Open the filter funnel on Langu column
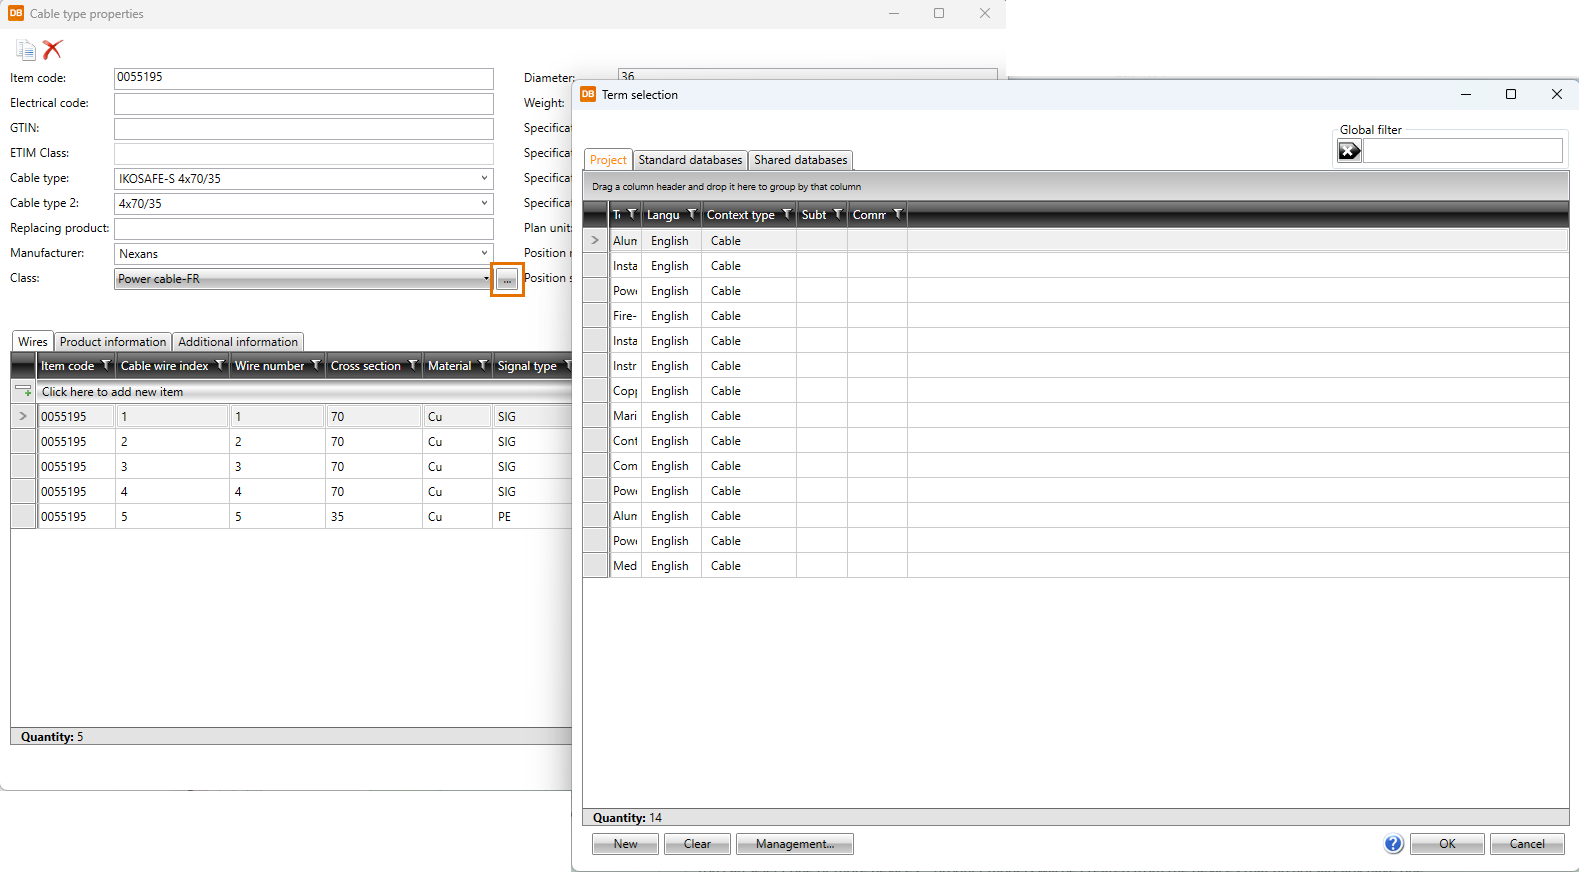Image resolution: width=1579 pixels, height=872 pixels. tap(691, 214)
